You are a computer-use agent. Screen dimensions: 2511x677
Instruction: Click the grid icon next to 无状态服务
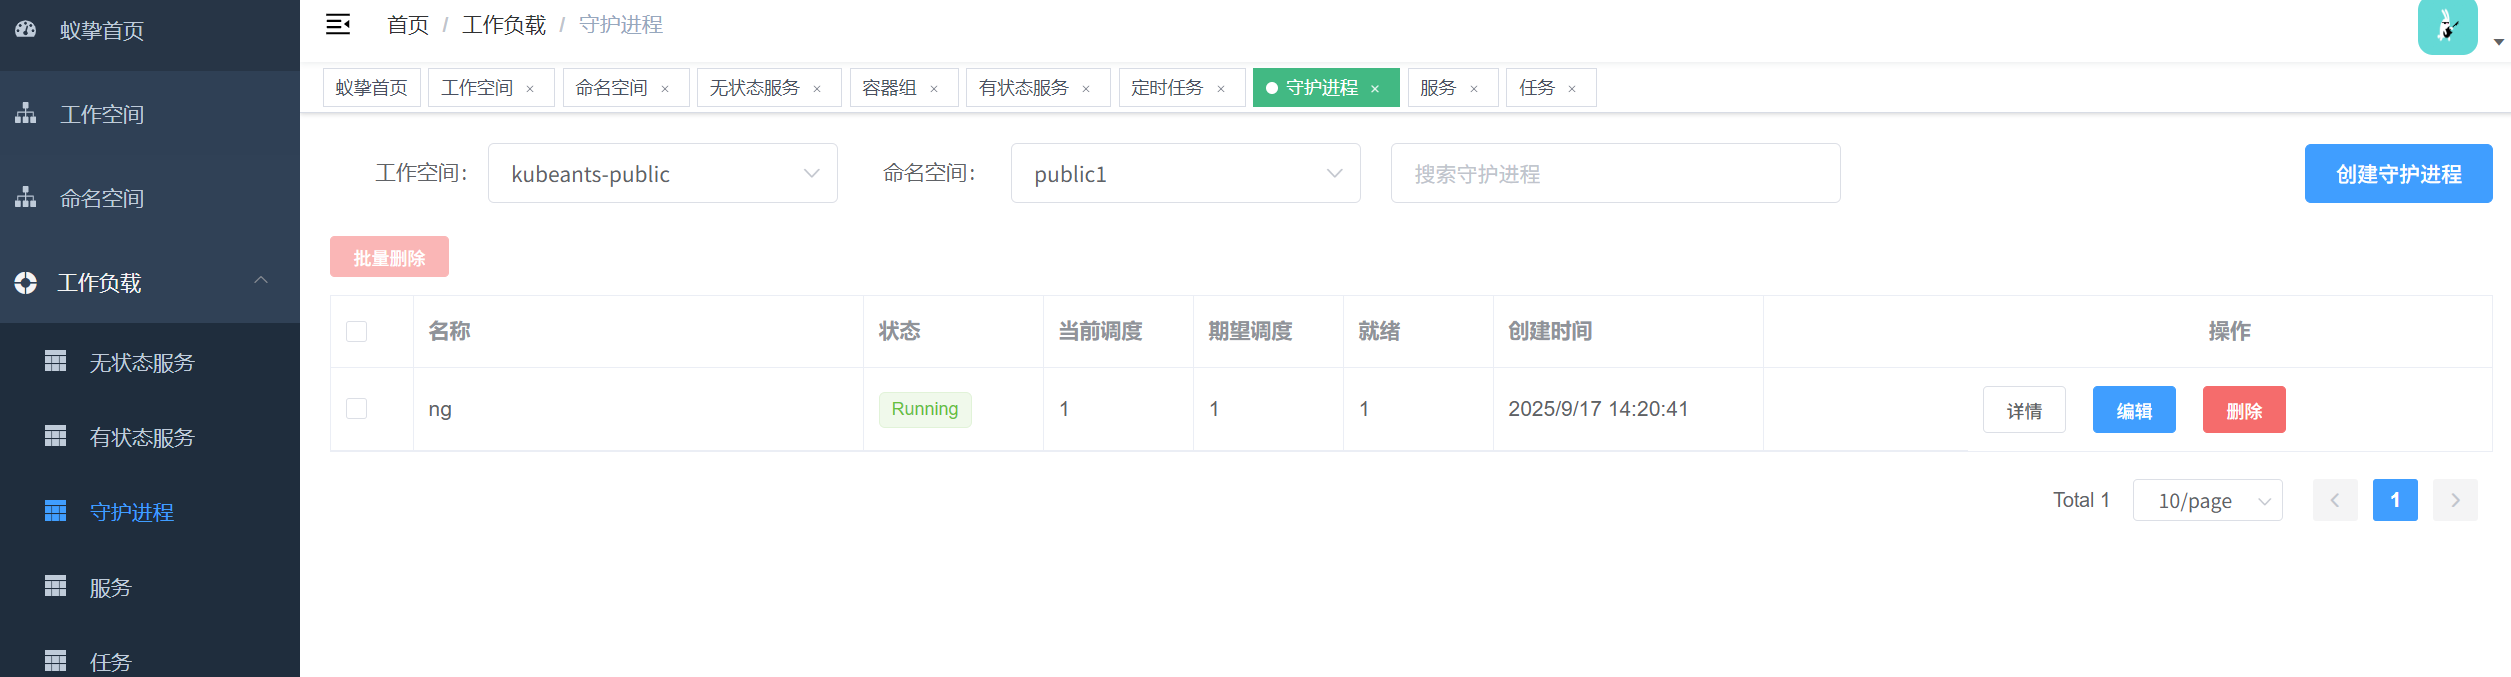click(56, 361)
